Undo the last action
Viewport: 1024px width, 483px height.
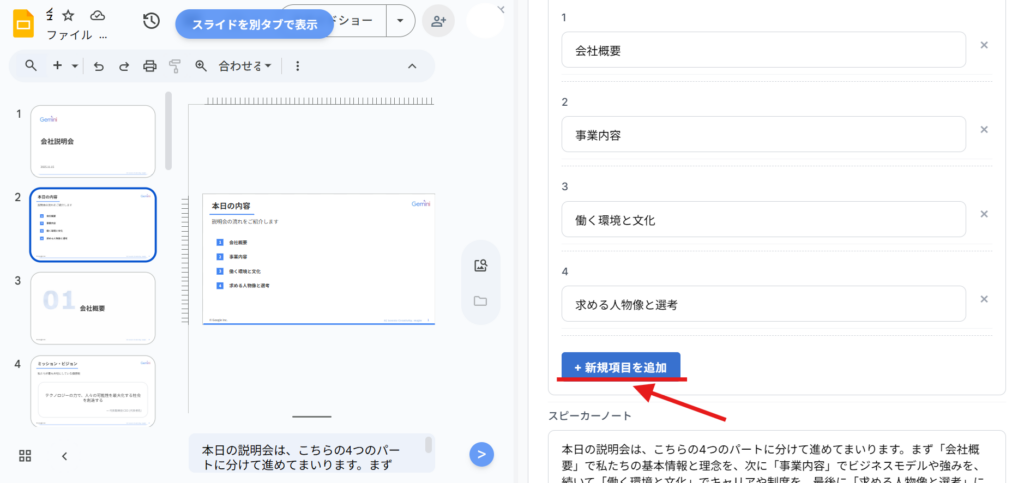(98, 66)
